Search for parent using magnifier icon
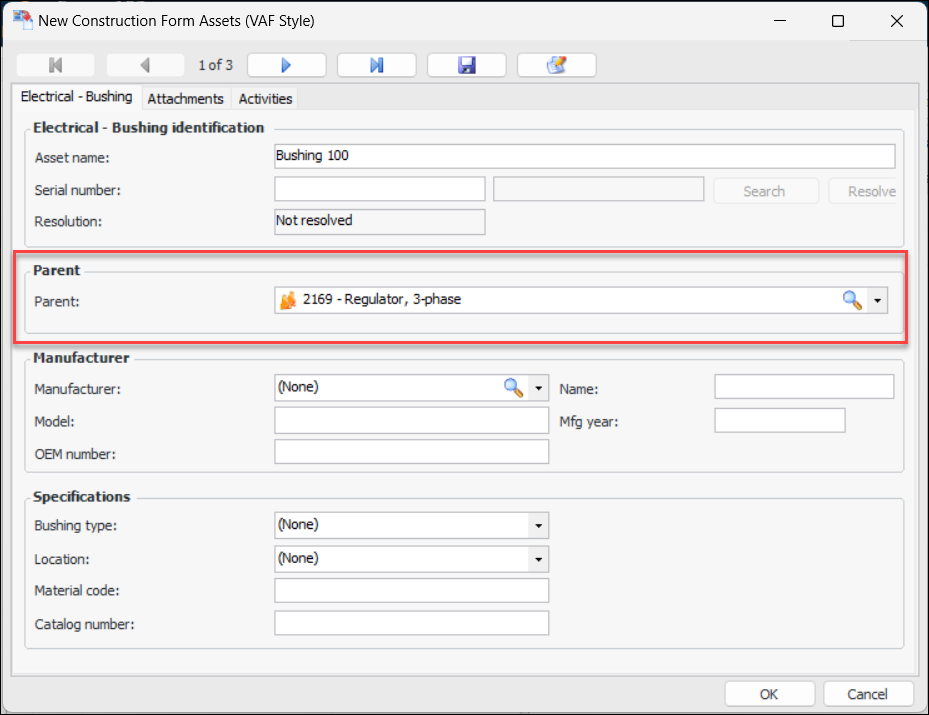929x715 pixels. (852, 300)
